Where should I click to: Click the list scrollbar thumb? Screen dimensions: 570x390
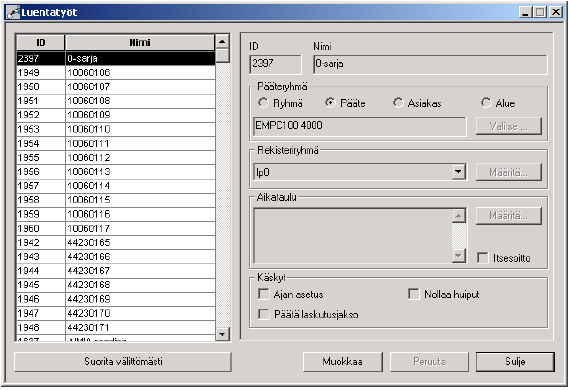222,56
